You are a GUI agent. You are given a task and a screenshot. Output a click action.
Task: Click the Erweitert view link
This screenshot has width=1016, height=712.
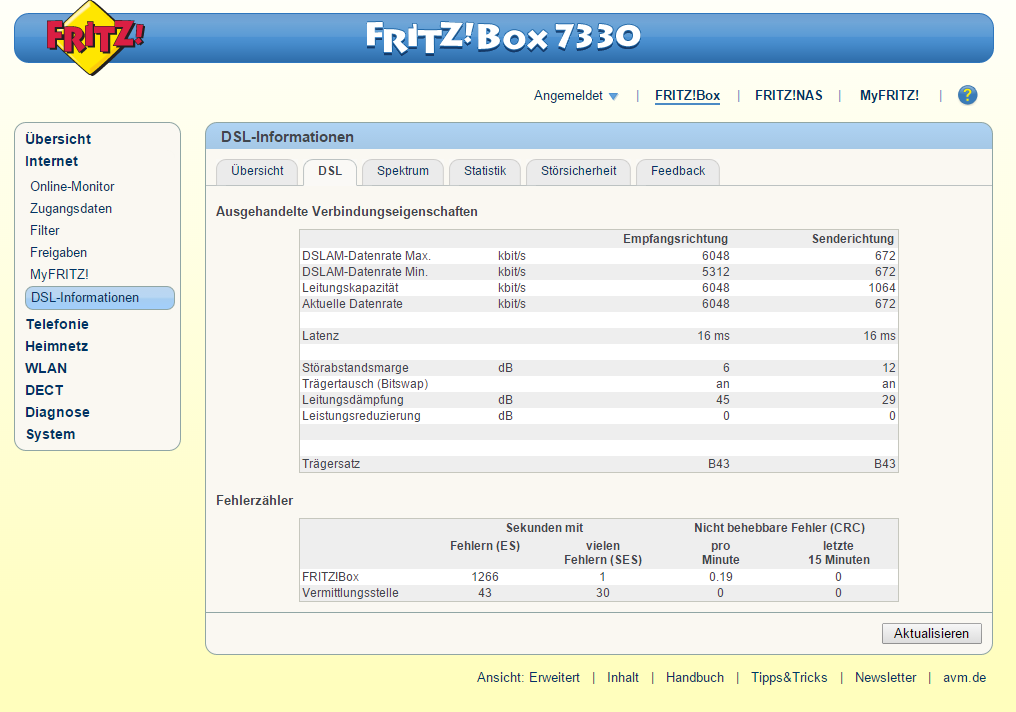point(554,678)
